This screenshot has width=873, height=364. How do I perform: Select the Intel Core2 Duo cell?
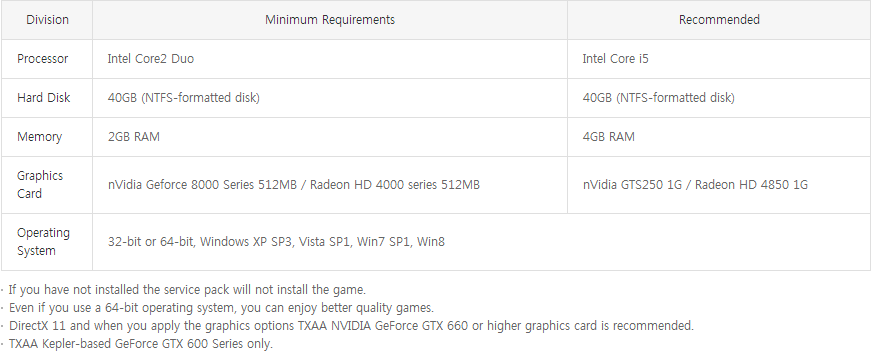pyautogui.click(x=330, y=59)
